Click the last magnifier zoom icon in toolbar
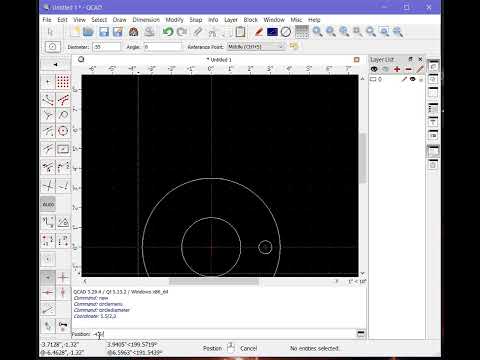The image size is (480, 360). pyautogui.click(x=397, y=32)
